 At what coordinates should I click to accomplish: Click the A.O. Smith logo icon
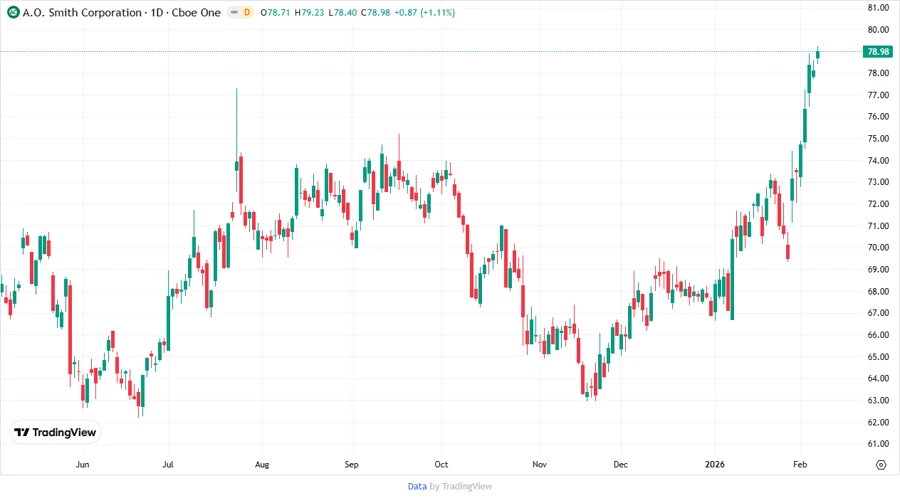click(13, 12)
